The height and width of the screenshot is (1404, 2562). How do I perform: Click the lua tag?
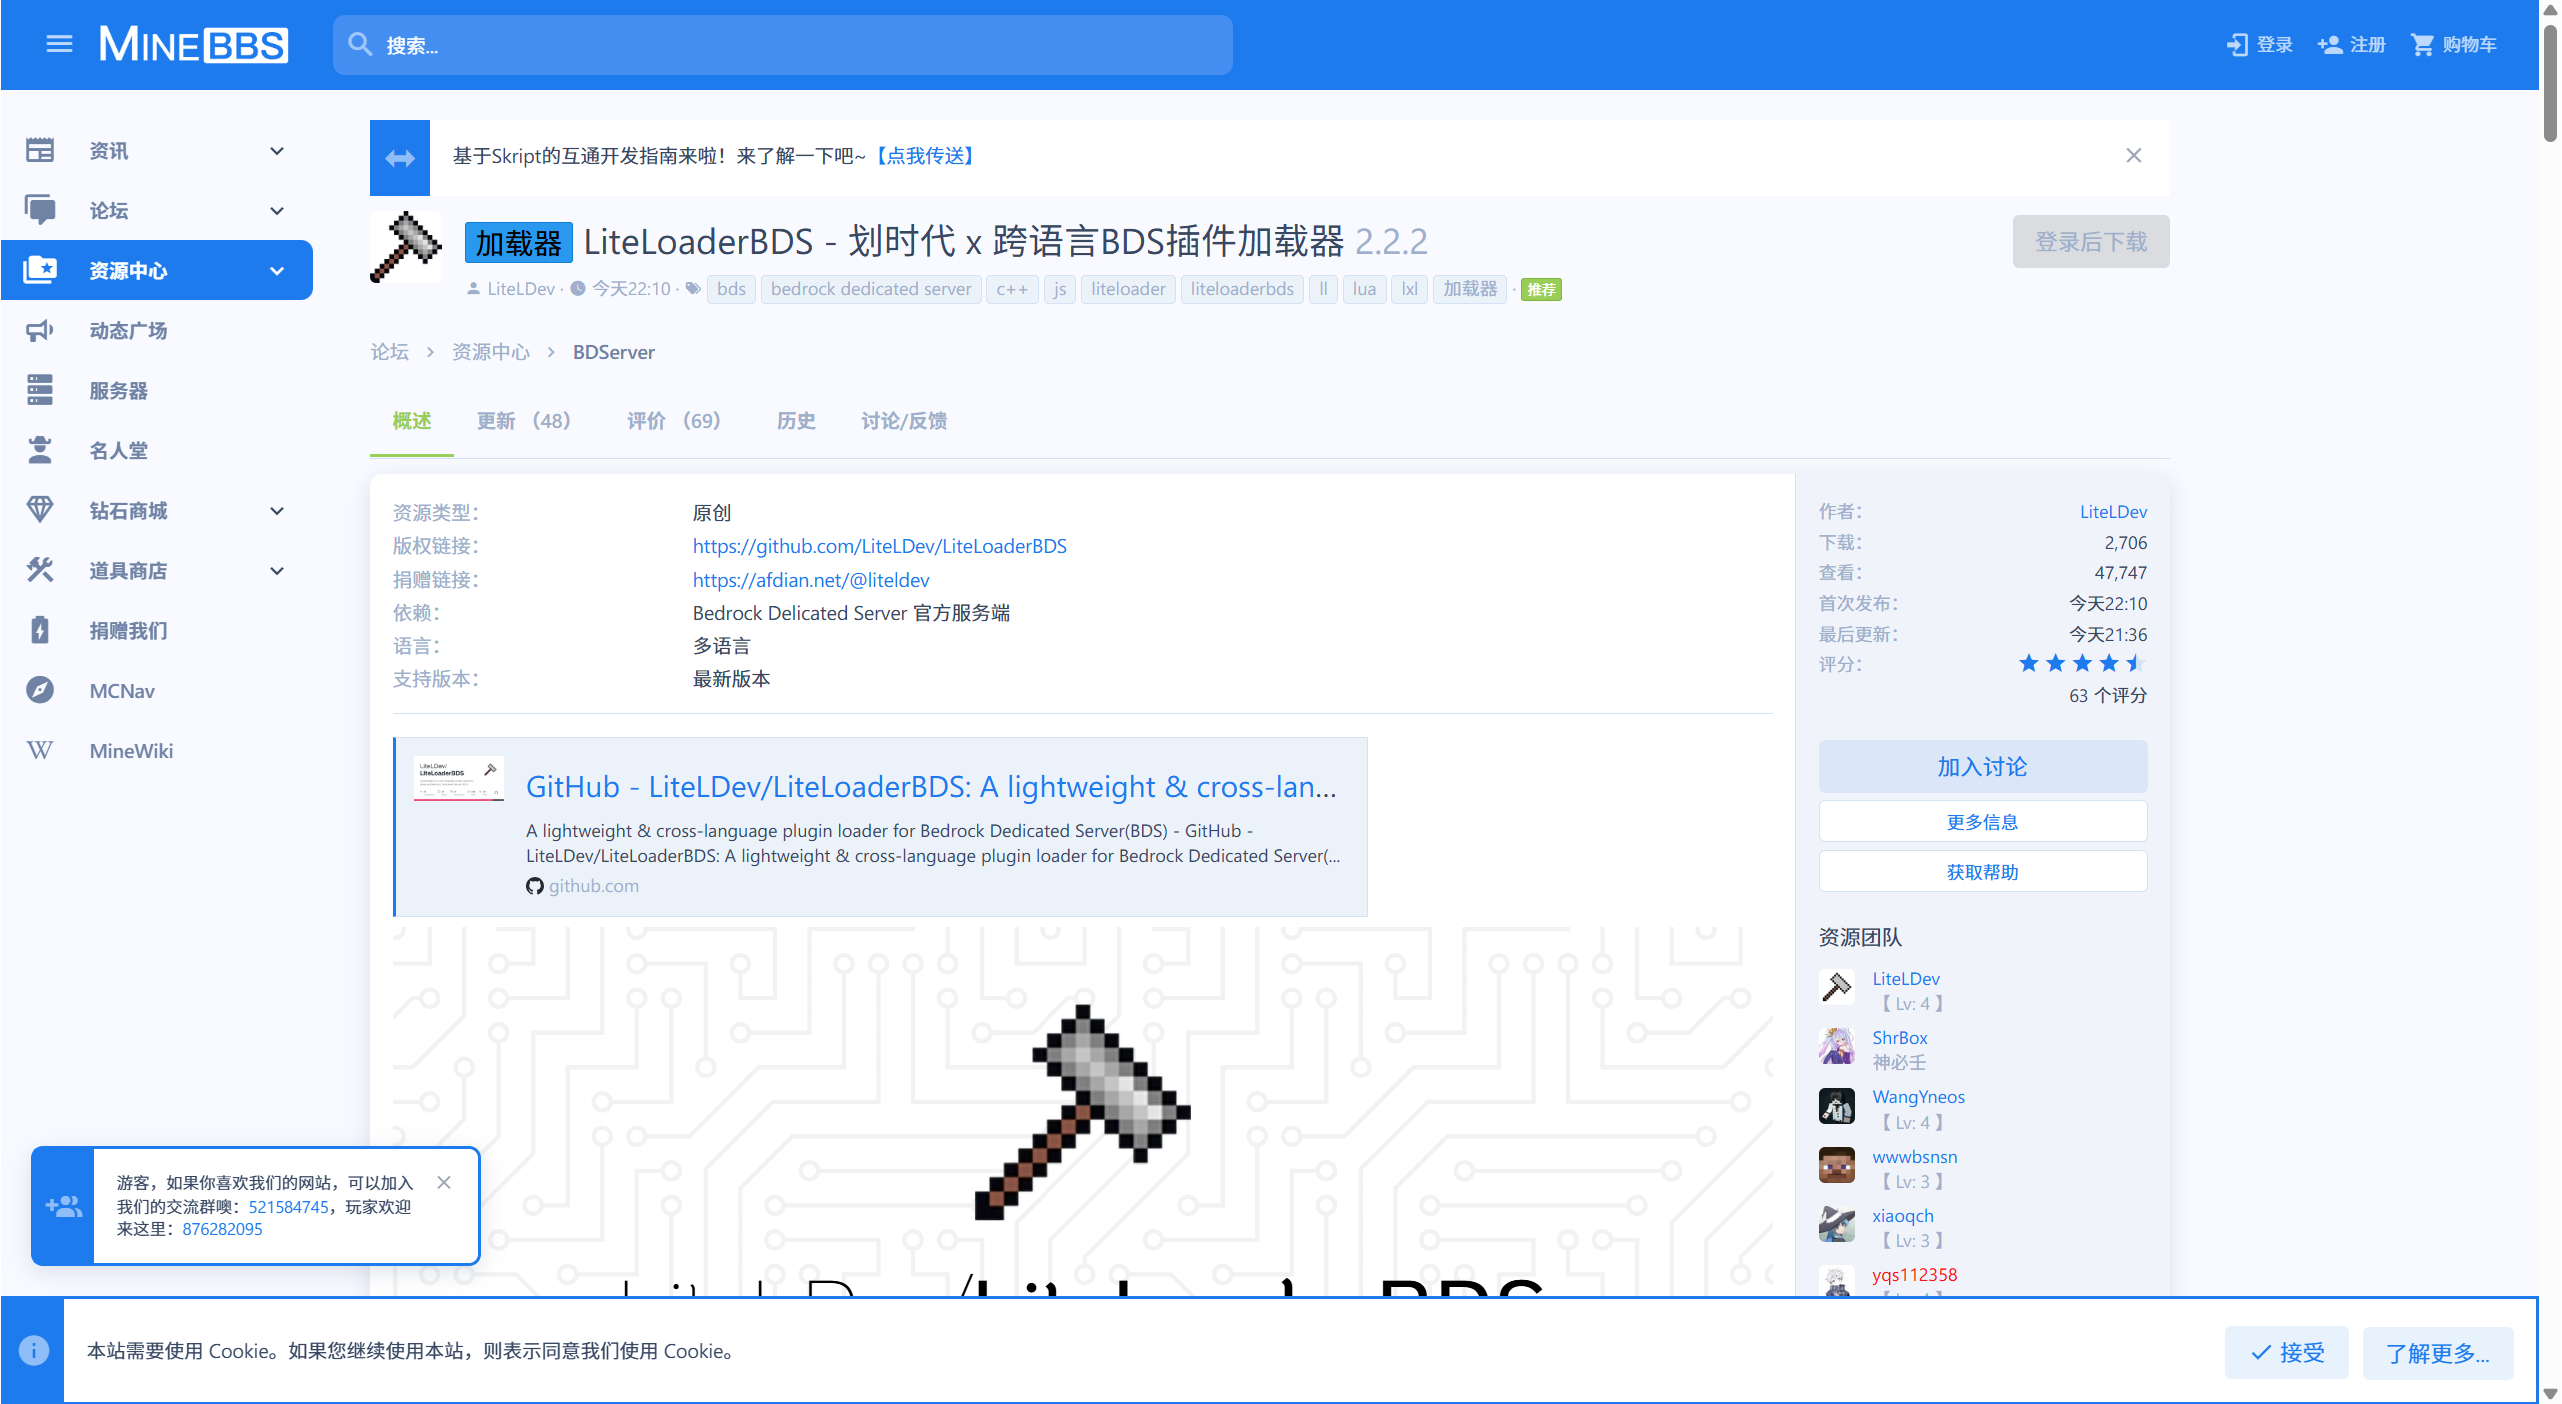(1364, 289)
